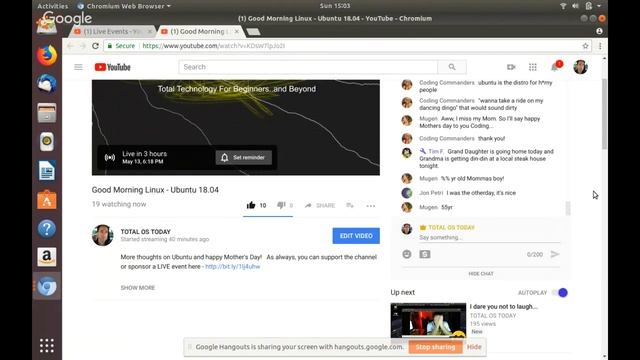Launch Thunderbird mail from dock

(x=47, y=84)
